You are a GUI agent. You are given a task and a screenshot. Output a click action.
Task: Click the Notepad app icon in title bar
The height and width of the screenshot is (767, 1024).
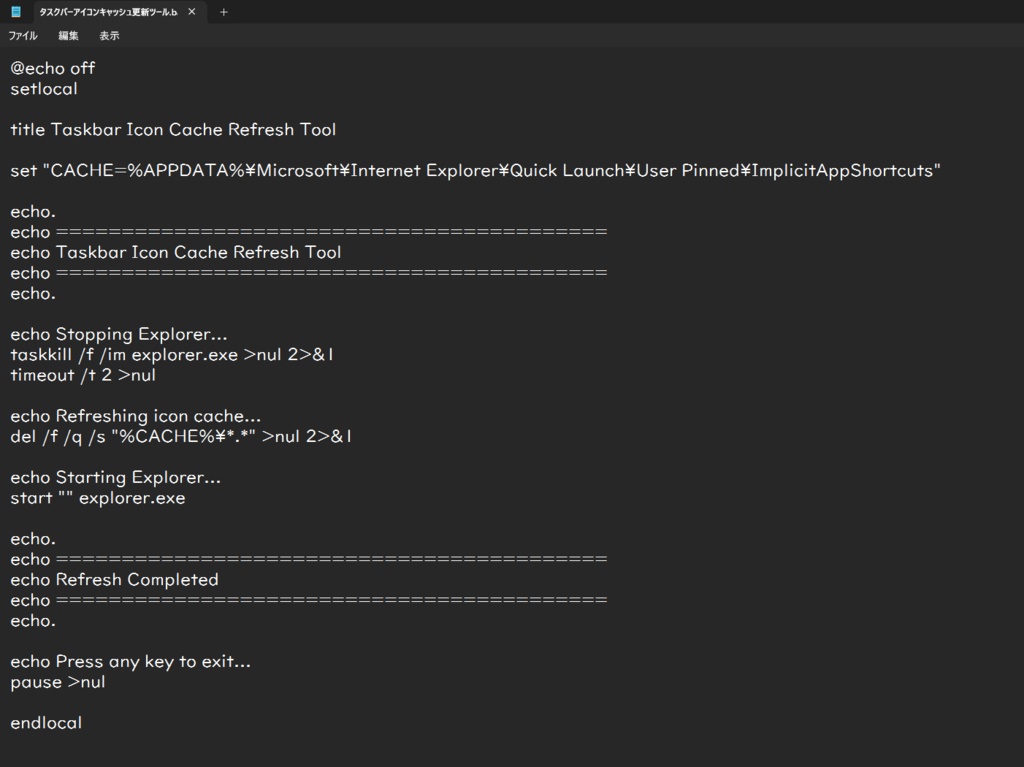(x=16, y=12)
